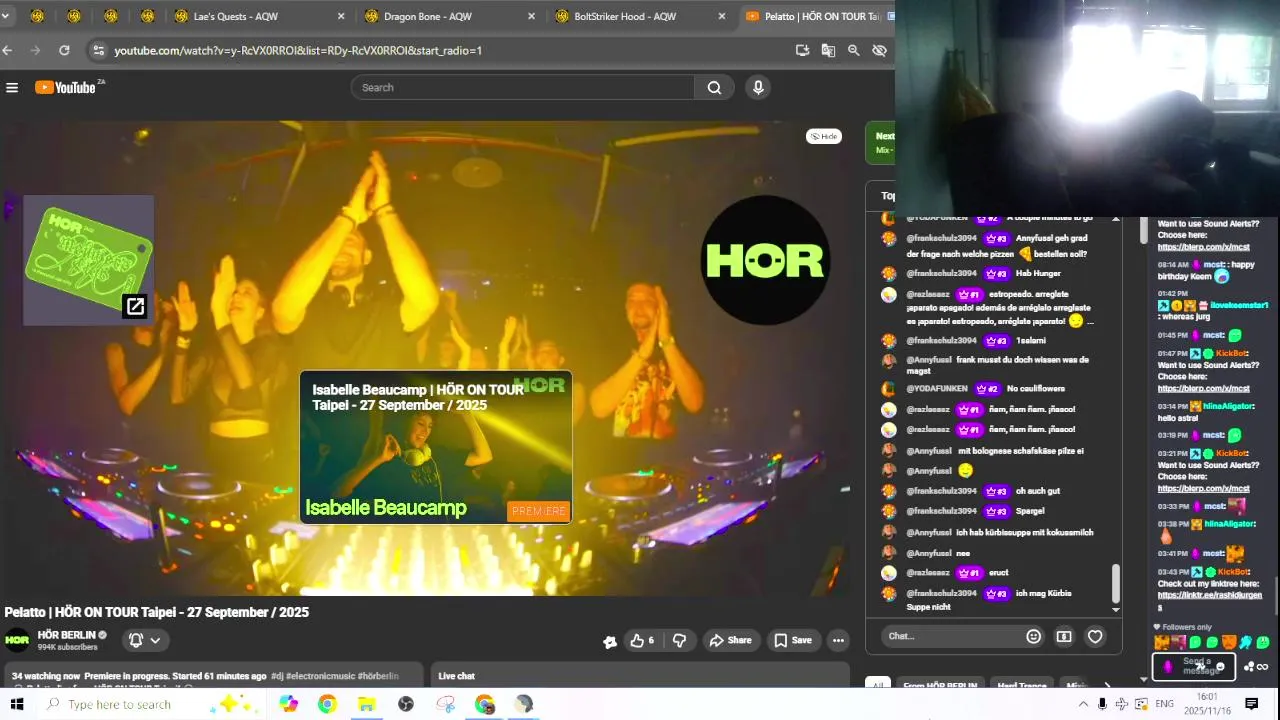
Task: Open the Windows notification center
Action: click(x=1251, y=704)
